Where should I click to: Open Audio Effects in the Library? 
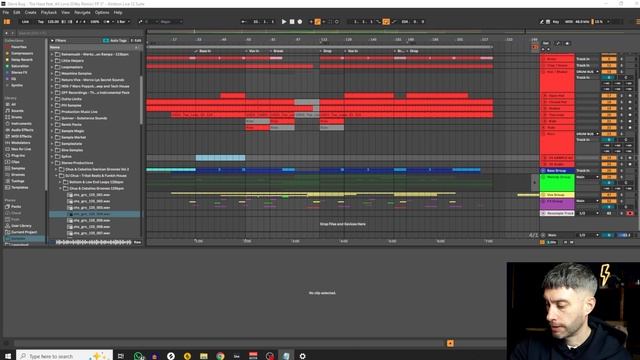[x=22, y=130]
